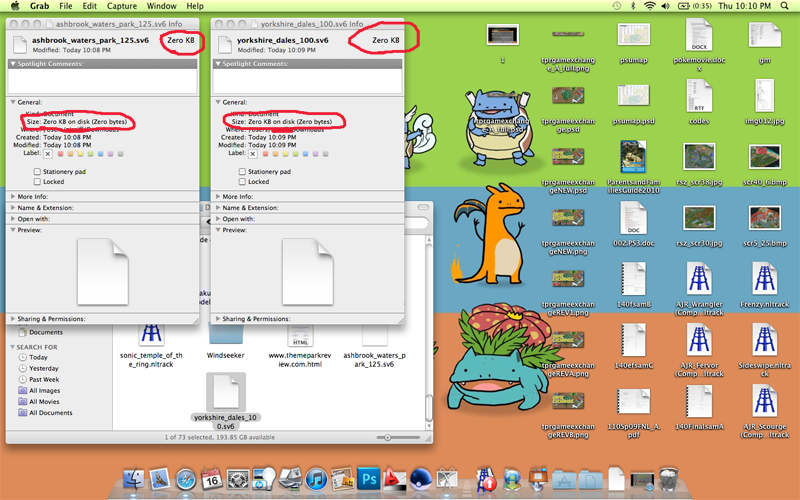Expand Open with in yorkshire Info window
Image resolution: width=800 pixels, height=500 pixels.
218,219
